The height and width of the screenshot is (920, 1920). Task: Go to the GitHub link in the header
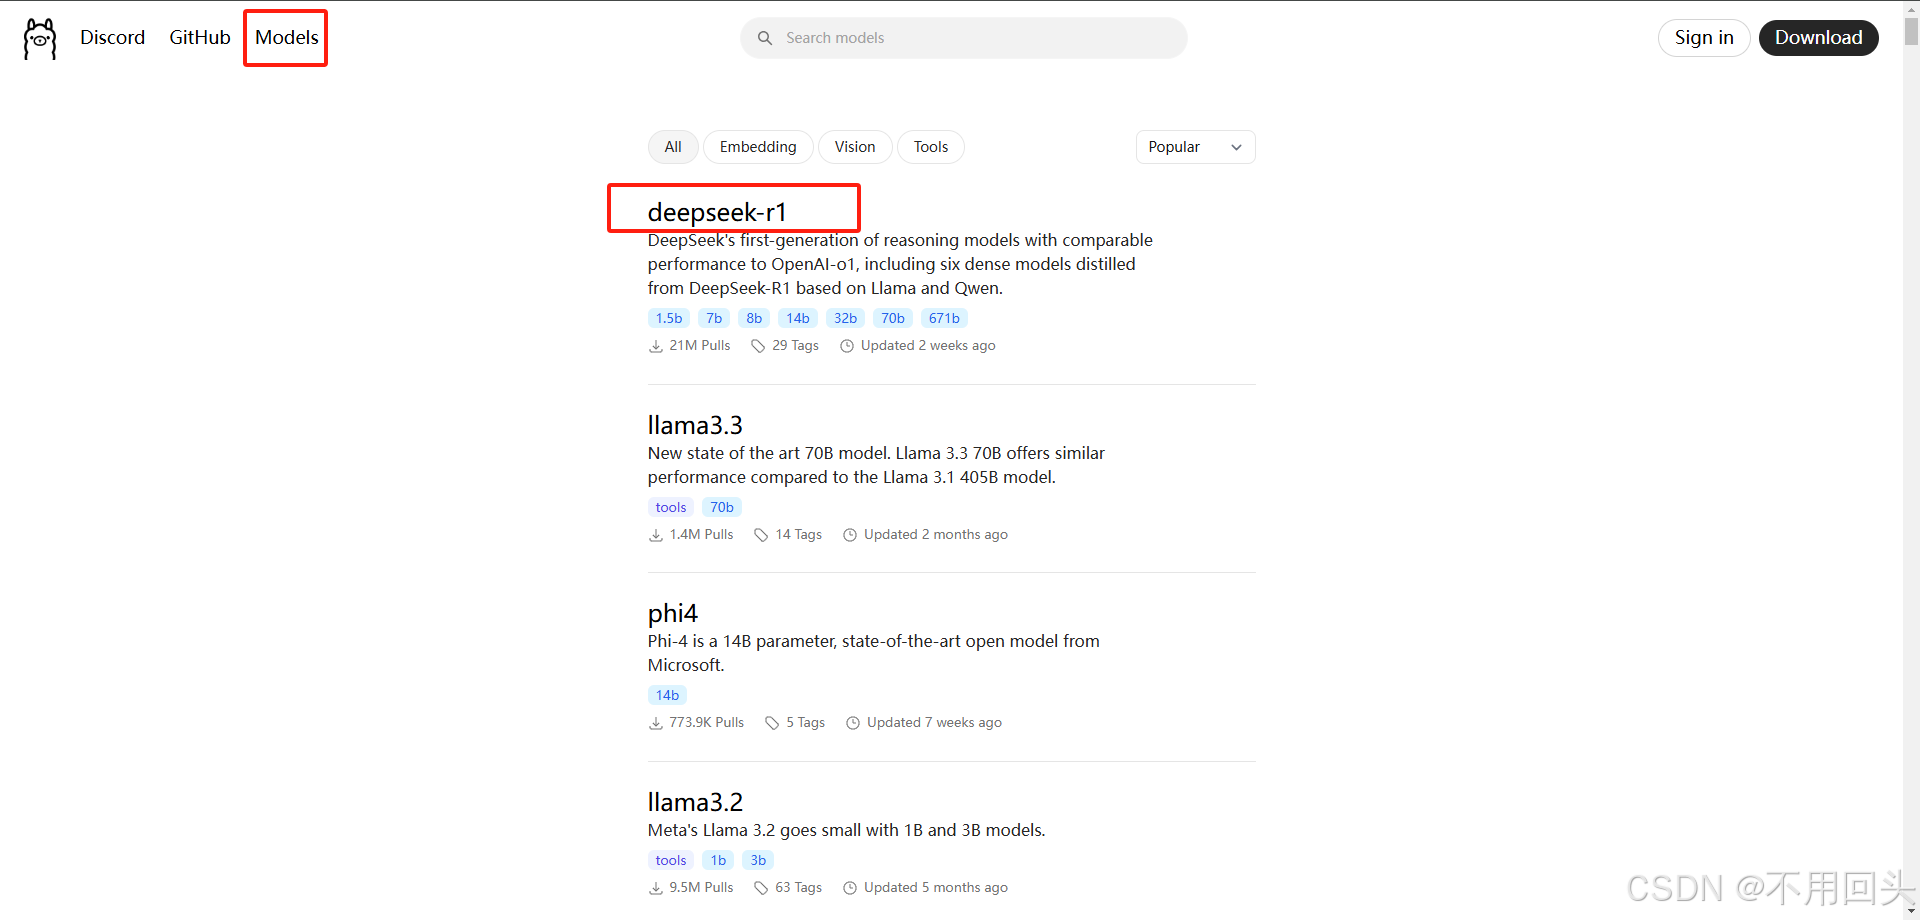tap(200, 38)
